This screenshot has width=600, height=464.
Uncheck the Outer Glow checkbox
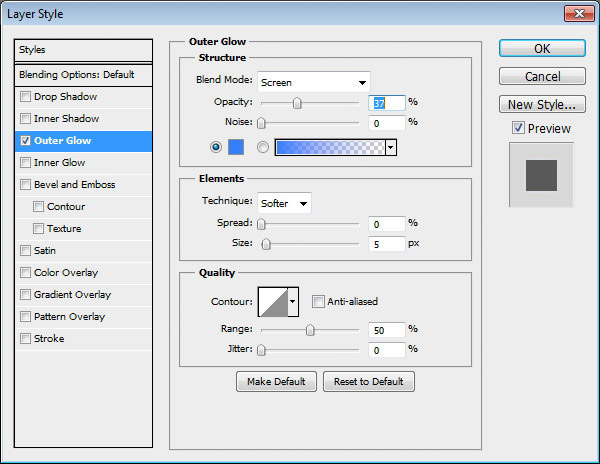pyautogui.click(x=25, y=141)
